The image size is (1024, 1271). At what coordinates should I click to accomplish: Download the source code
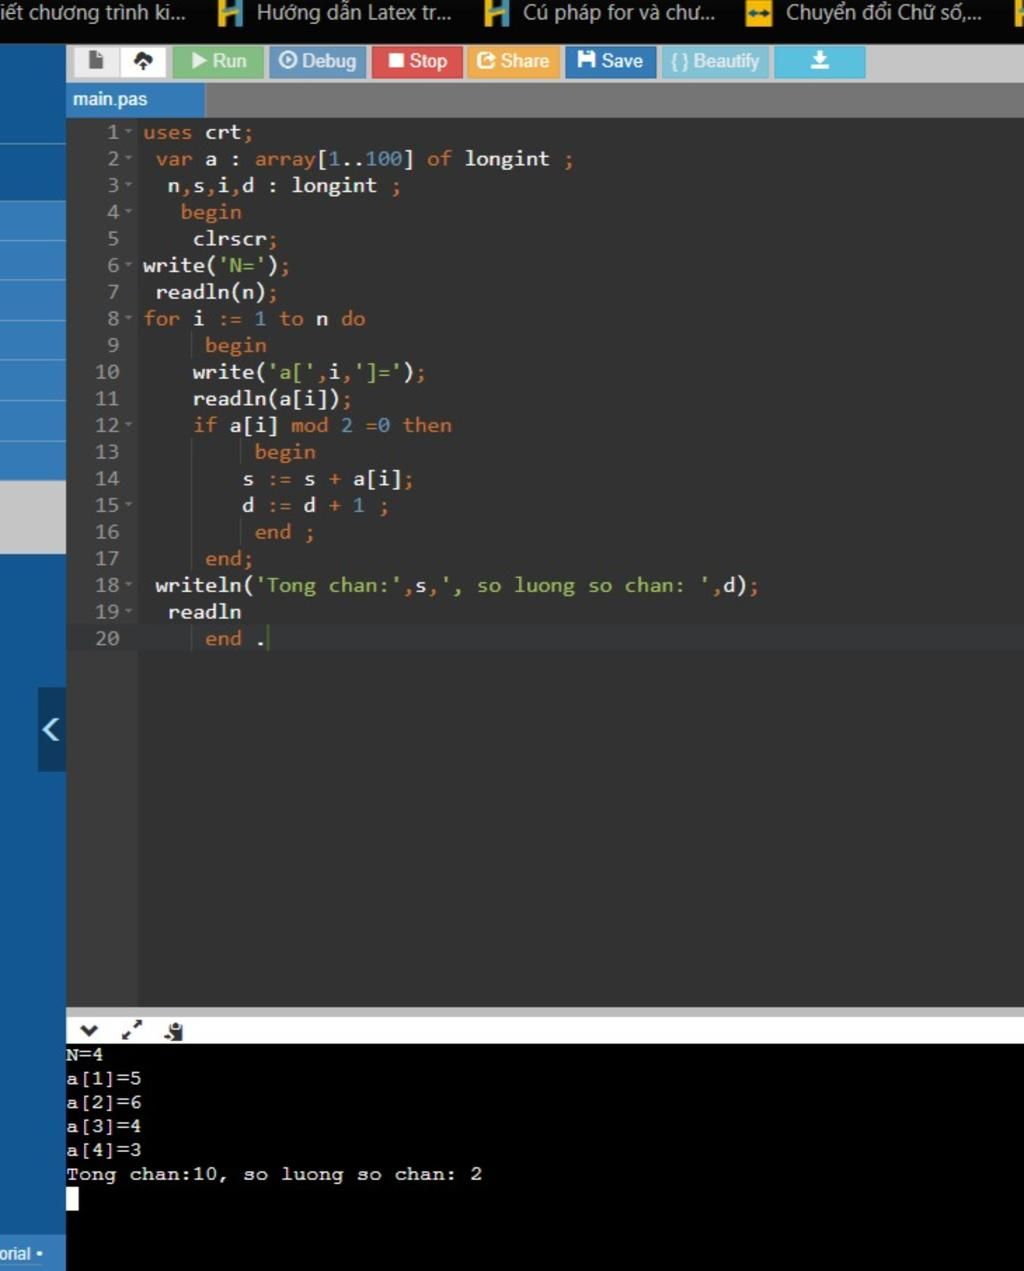coord(819,61)
